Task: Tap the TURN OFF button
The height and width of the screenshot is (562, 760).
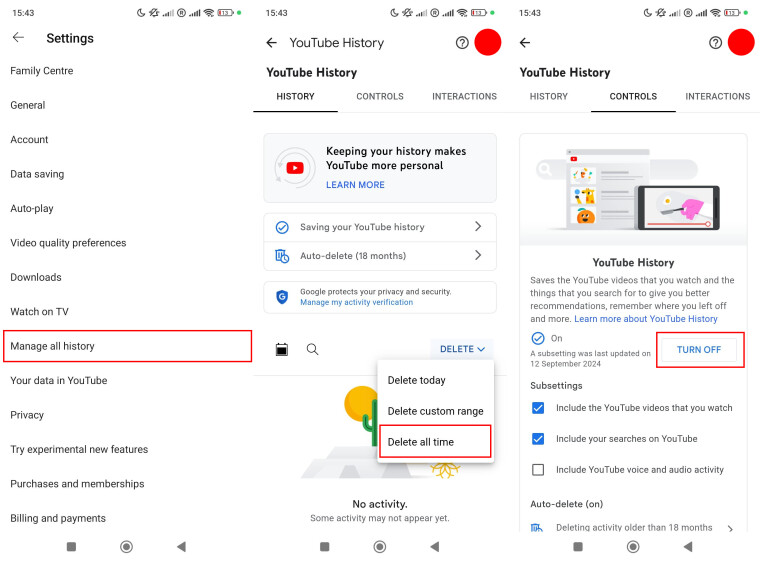Action: click(x=699, y=350)
